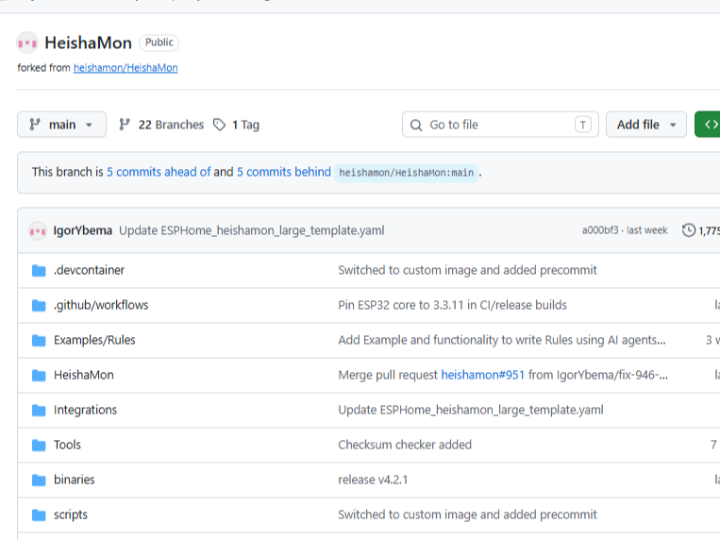Open the Tools folder
The width and height of the screenshot is (720, 540).
pos(67,444)
